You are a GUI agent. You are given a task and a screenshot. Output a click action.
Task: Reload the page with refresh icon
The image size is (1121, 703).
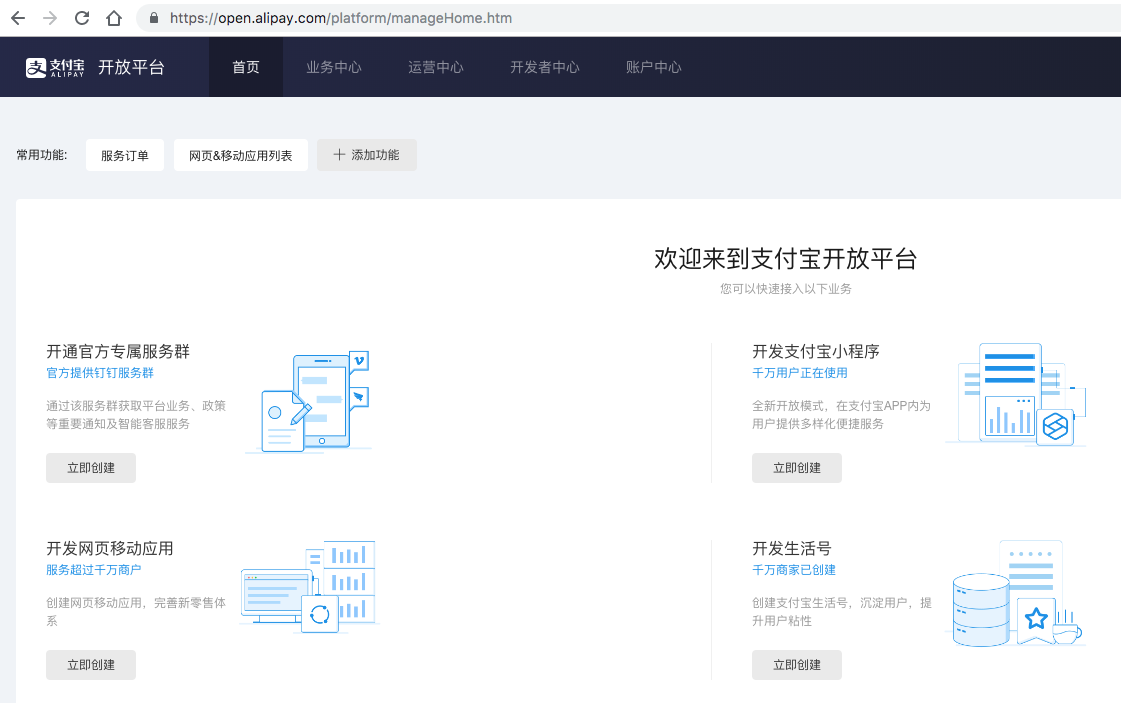82,18
